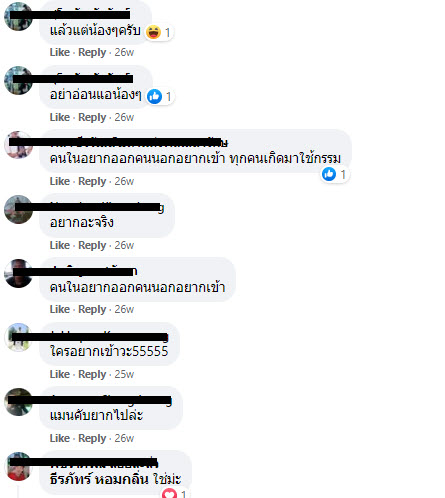Open thumbs-up reaction count on ใช้กรรม comment

(335, 174)
